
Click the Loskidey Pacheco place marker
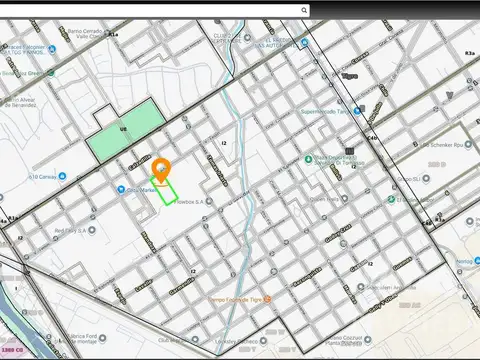[263, 341]
